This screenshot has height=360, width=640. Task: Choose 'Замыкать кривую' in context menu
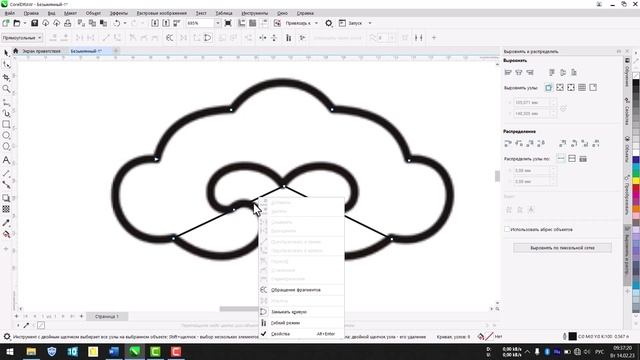pyautogui.click(x=301, y=312)
